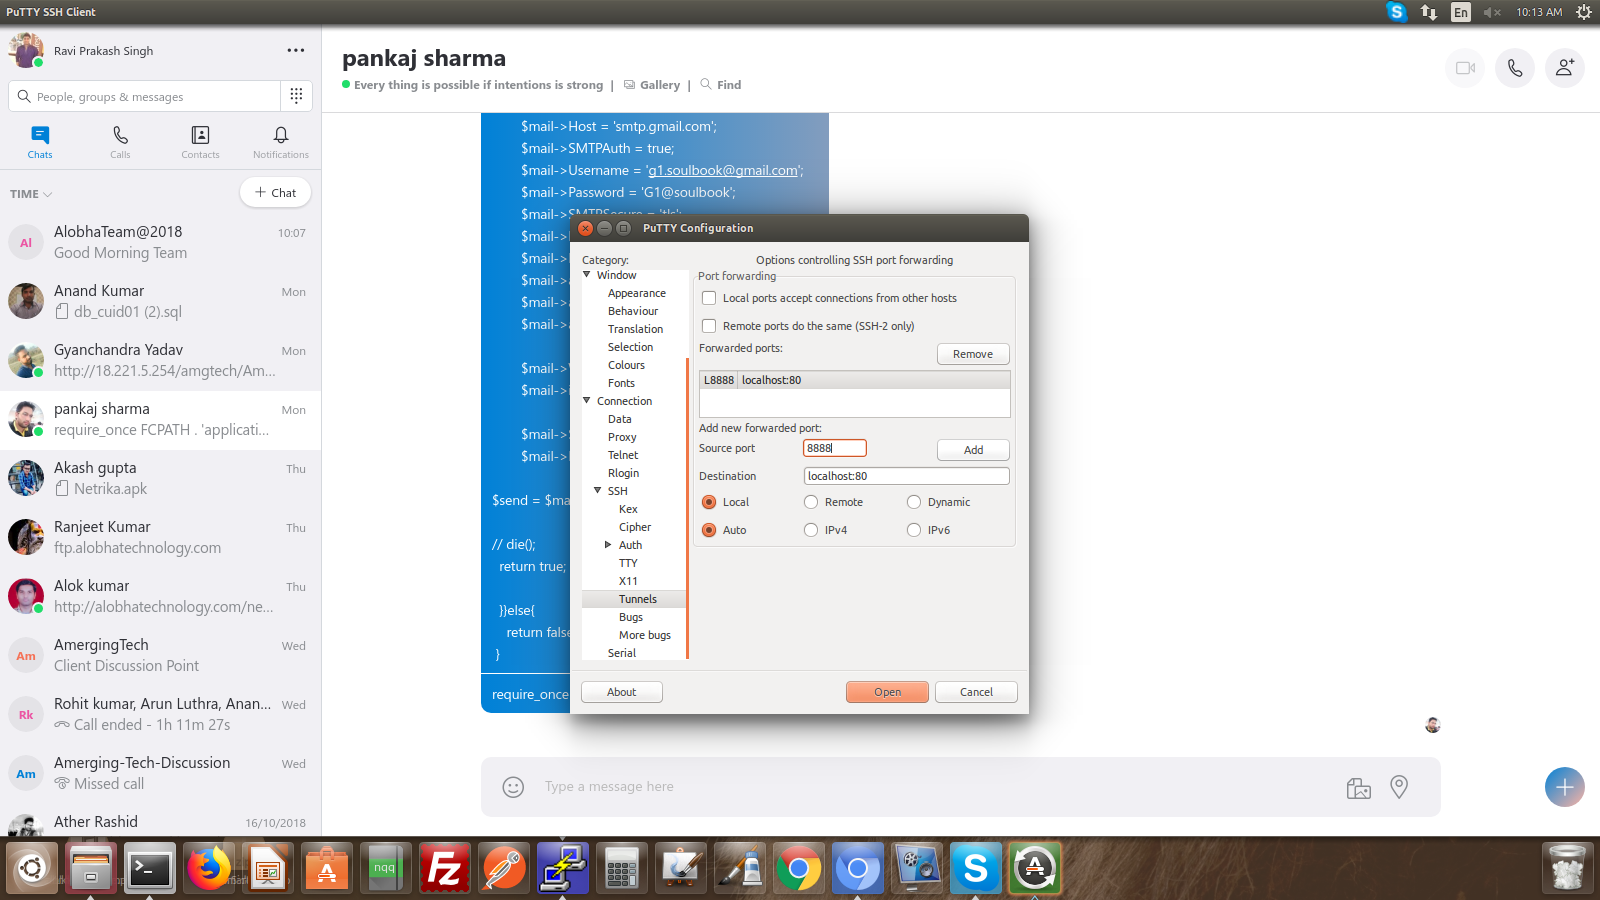Start an audio call in Skype
This screenshot has height=900, width=1600.
(1515, 68)
